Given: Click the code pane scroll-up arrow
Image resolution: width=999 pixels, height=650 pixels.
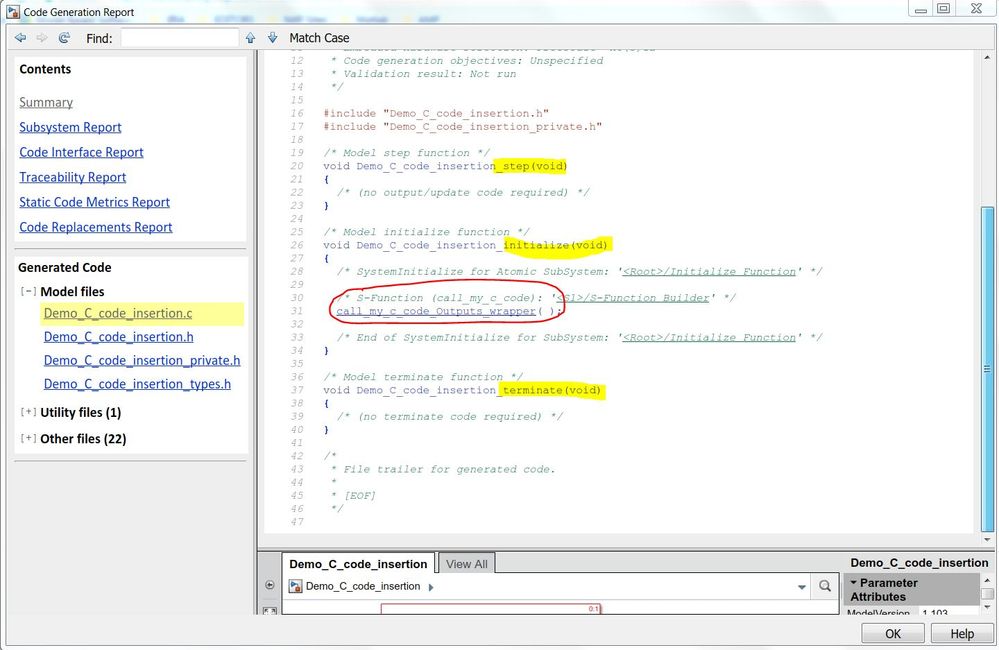Looking at the screenshot, I should point(987,57).
